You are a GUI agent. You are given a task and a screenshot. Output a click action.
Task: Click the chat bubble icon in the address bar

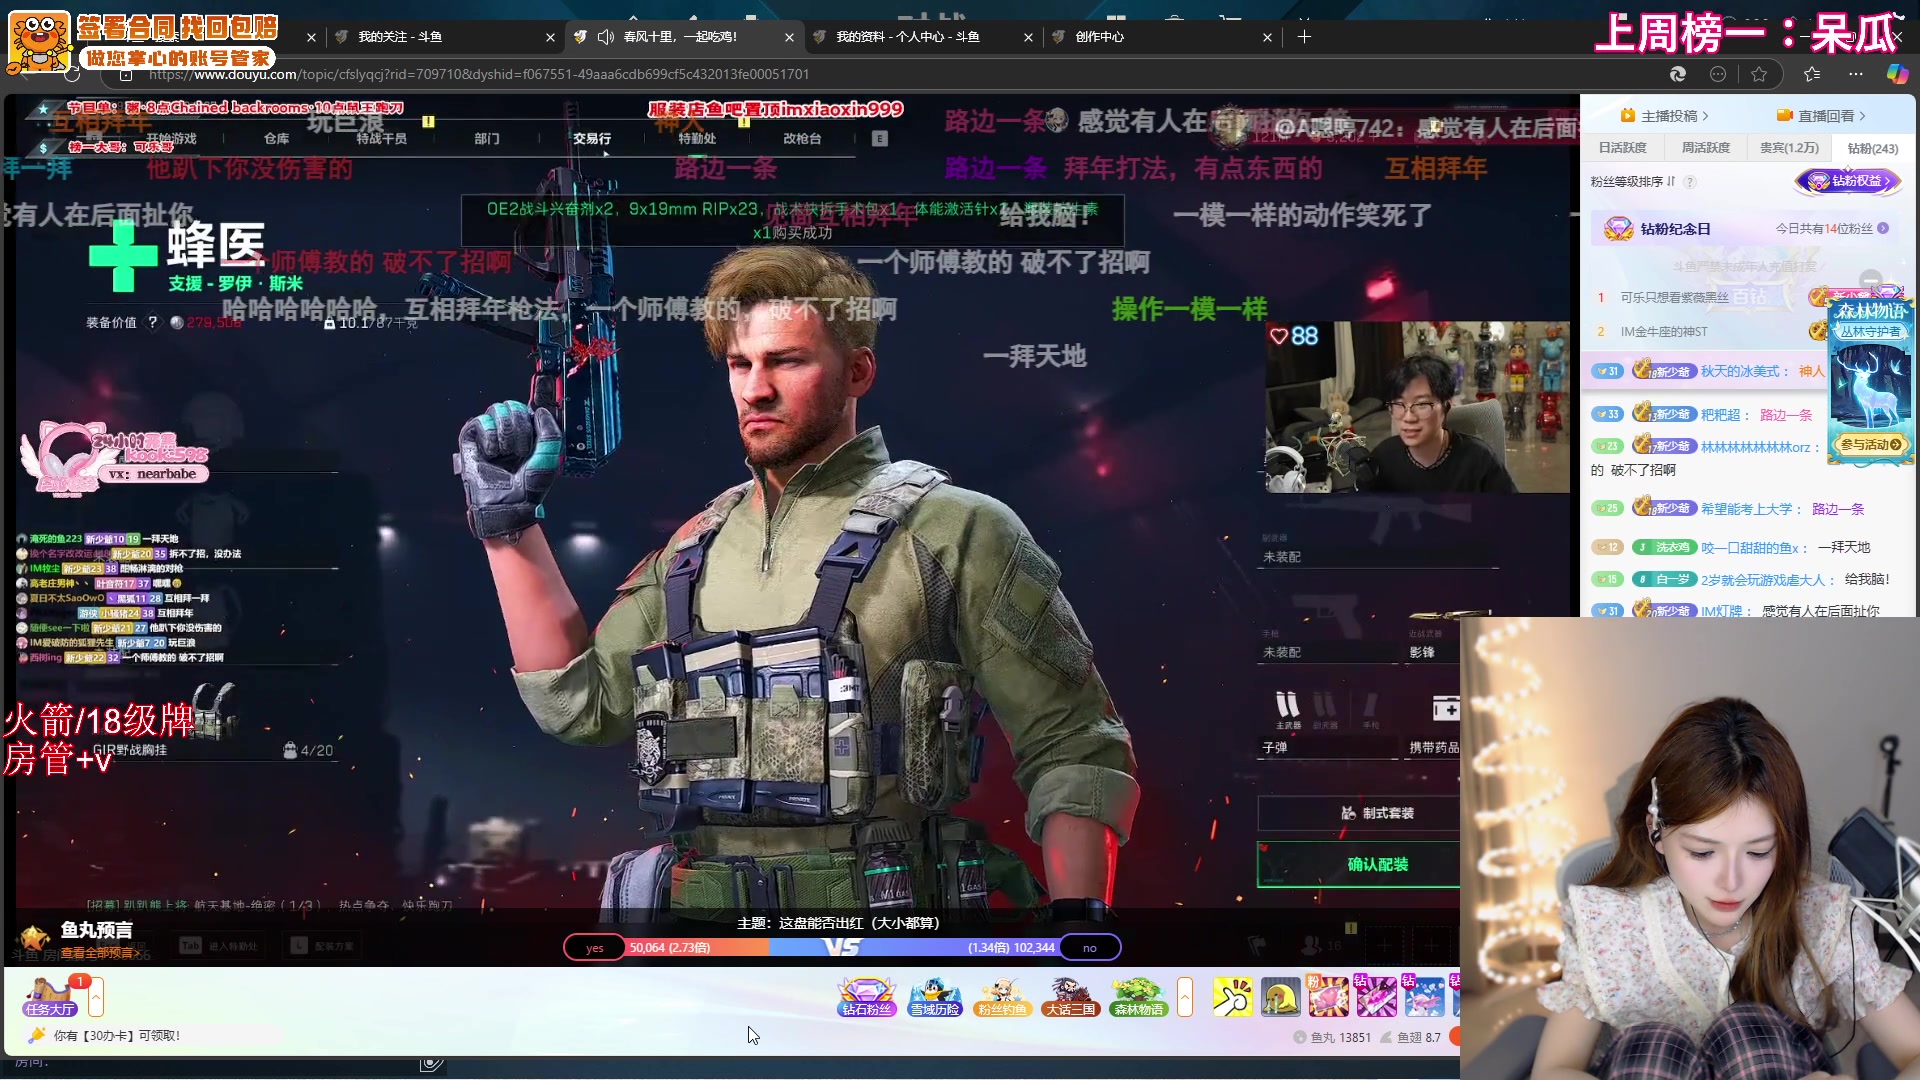1718,74
